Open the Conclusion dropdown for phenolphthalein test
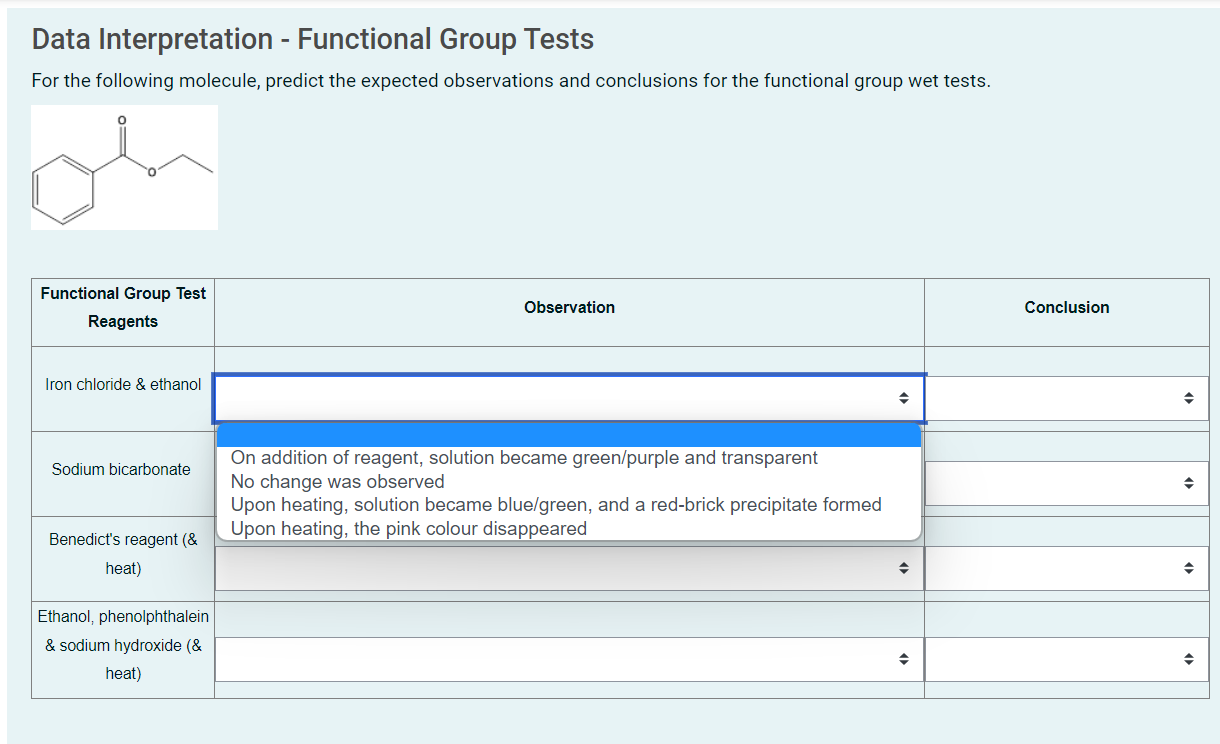The height and width of the screenshot is (744, 1220). 1066,658
